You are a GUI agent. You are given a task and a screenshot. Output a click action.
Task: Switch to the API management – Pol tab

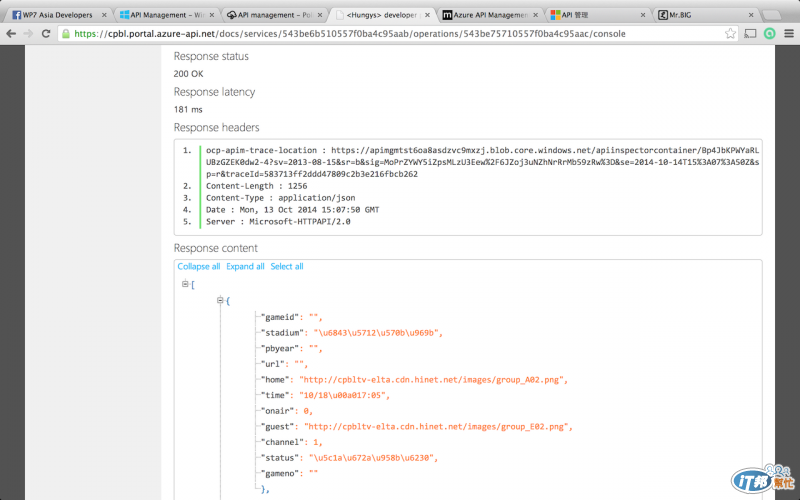274,15
